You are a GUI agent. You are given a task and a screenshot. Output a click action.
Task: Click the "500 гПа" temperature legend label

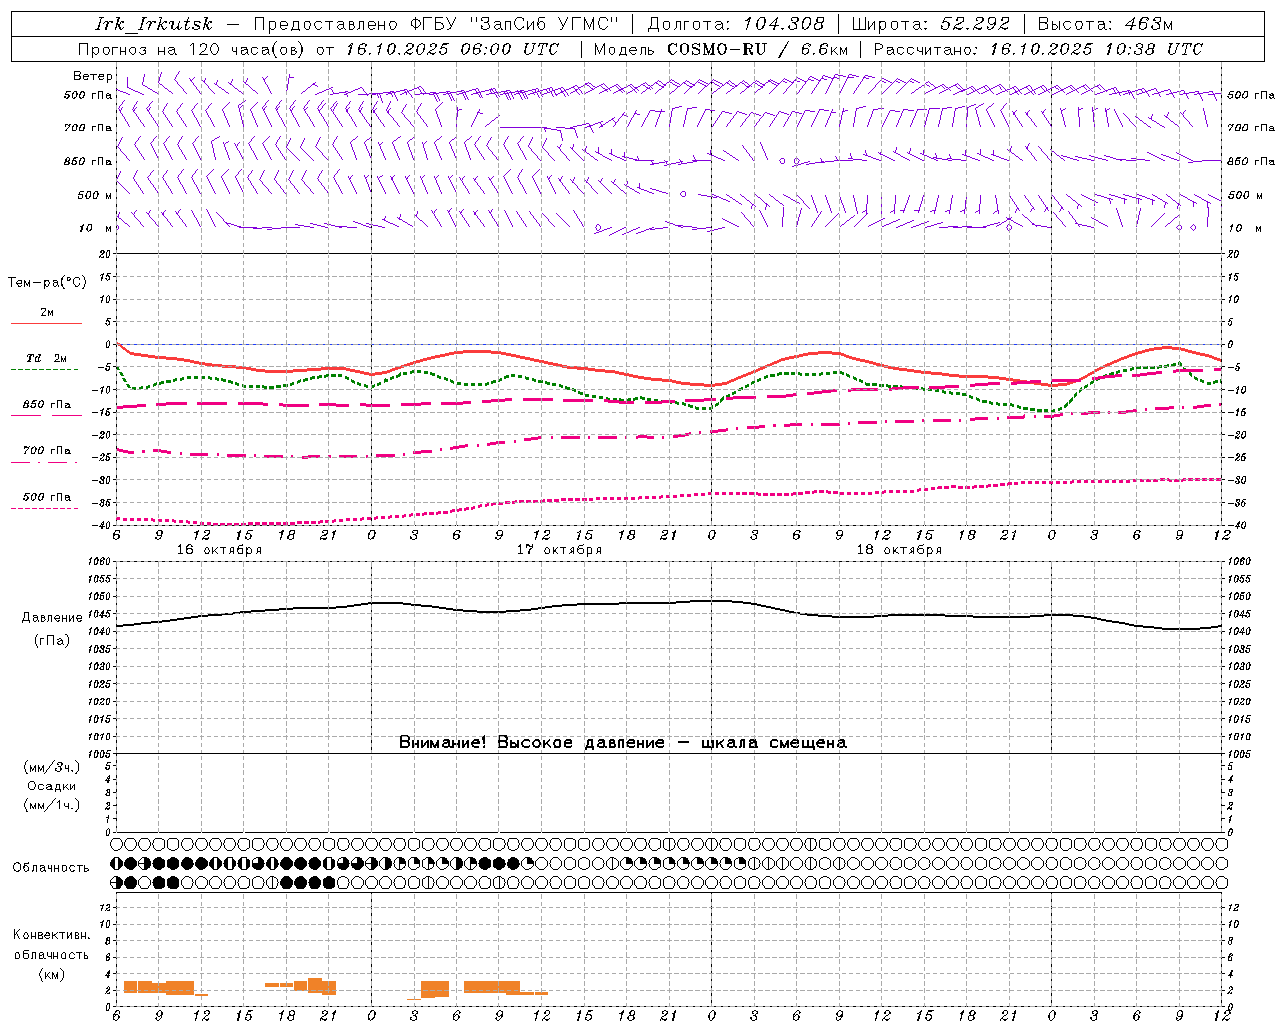[x=47, y=497]
